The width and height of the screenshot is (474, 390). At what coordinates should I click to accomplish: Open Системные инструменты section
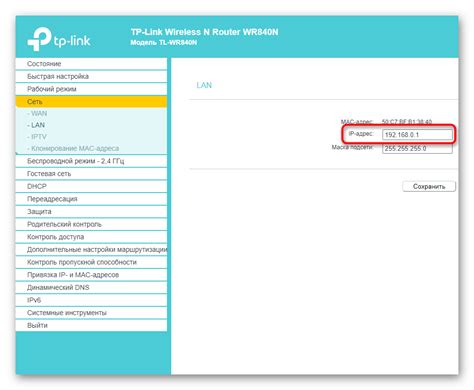pos(91,313)
